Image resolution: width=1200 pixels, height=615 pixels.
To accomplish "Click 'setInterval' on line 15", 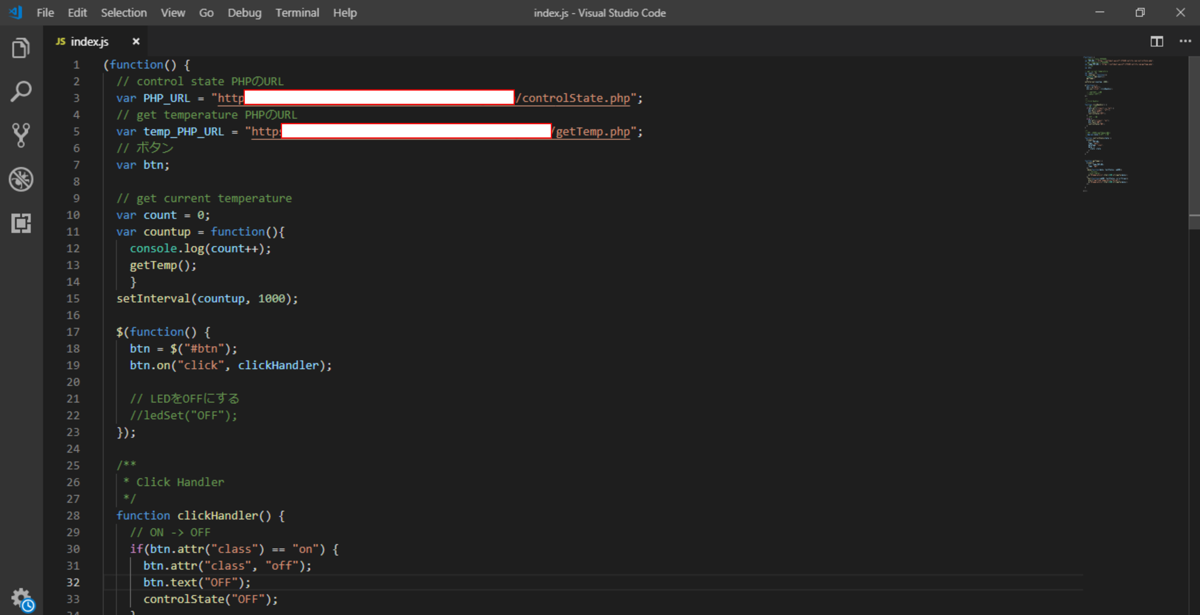I will [153, 298].
